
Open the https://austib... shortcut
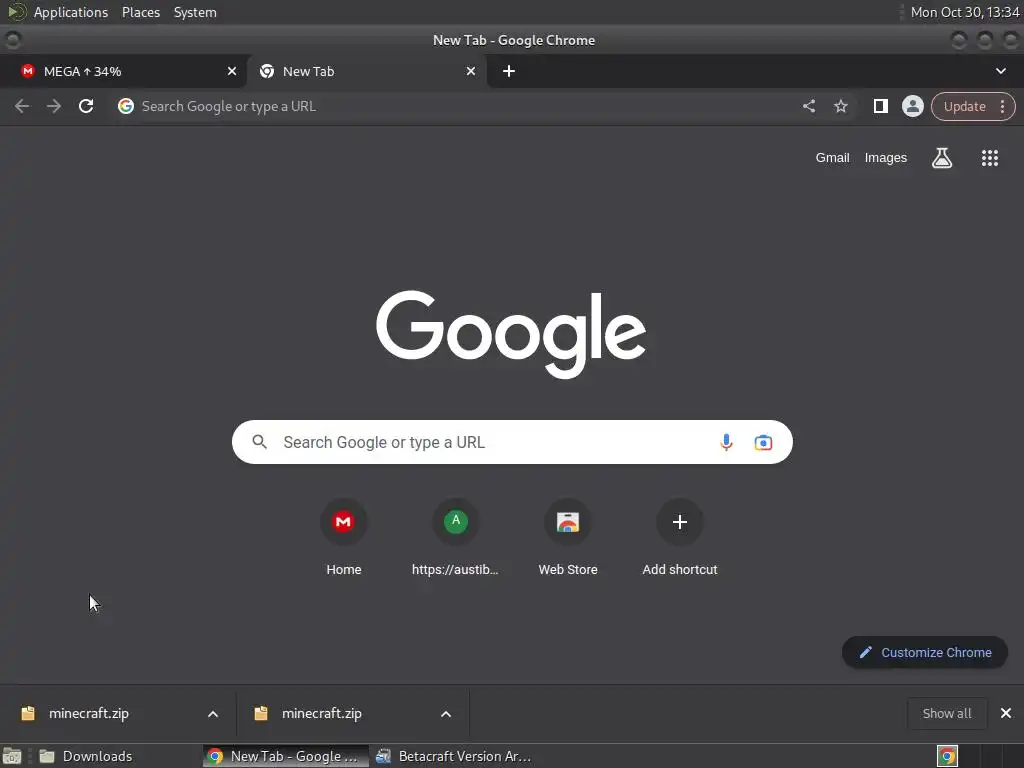point(455,537)
